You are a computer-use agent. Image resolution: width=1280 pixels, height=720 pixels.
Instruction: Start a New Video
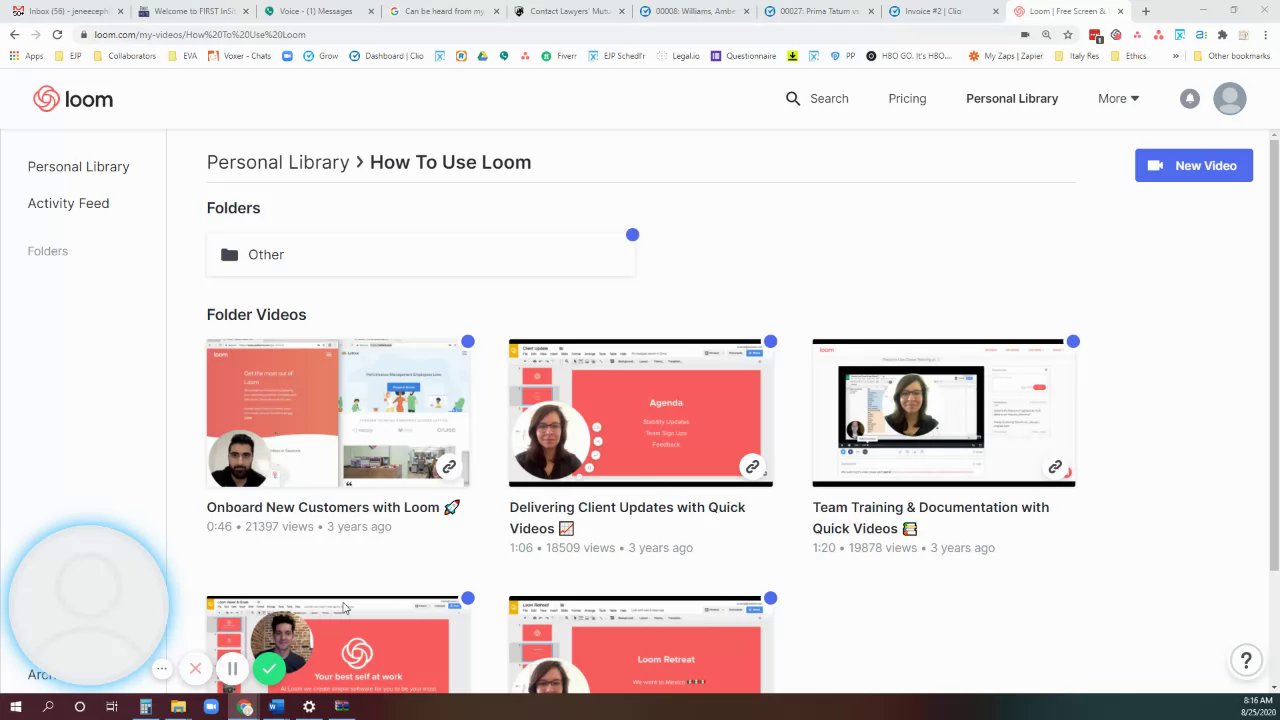1193,166
